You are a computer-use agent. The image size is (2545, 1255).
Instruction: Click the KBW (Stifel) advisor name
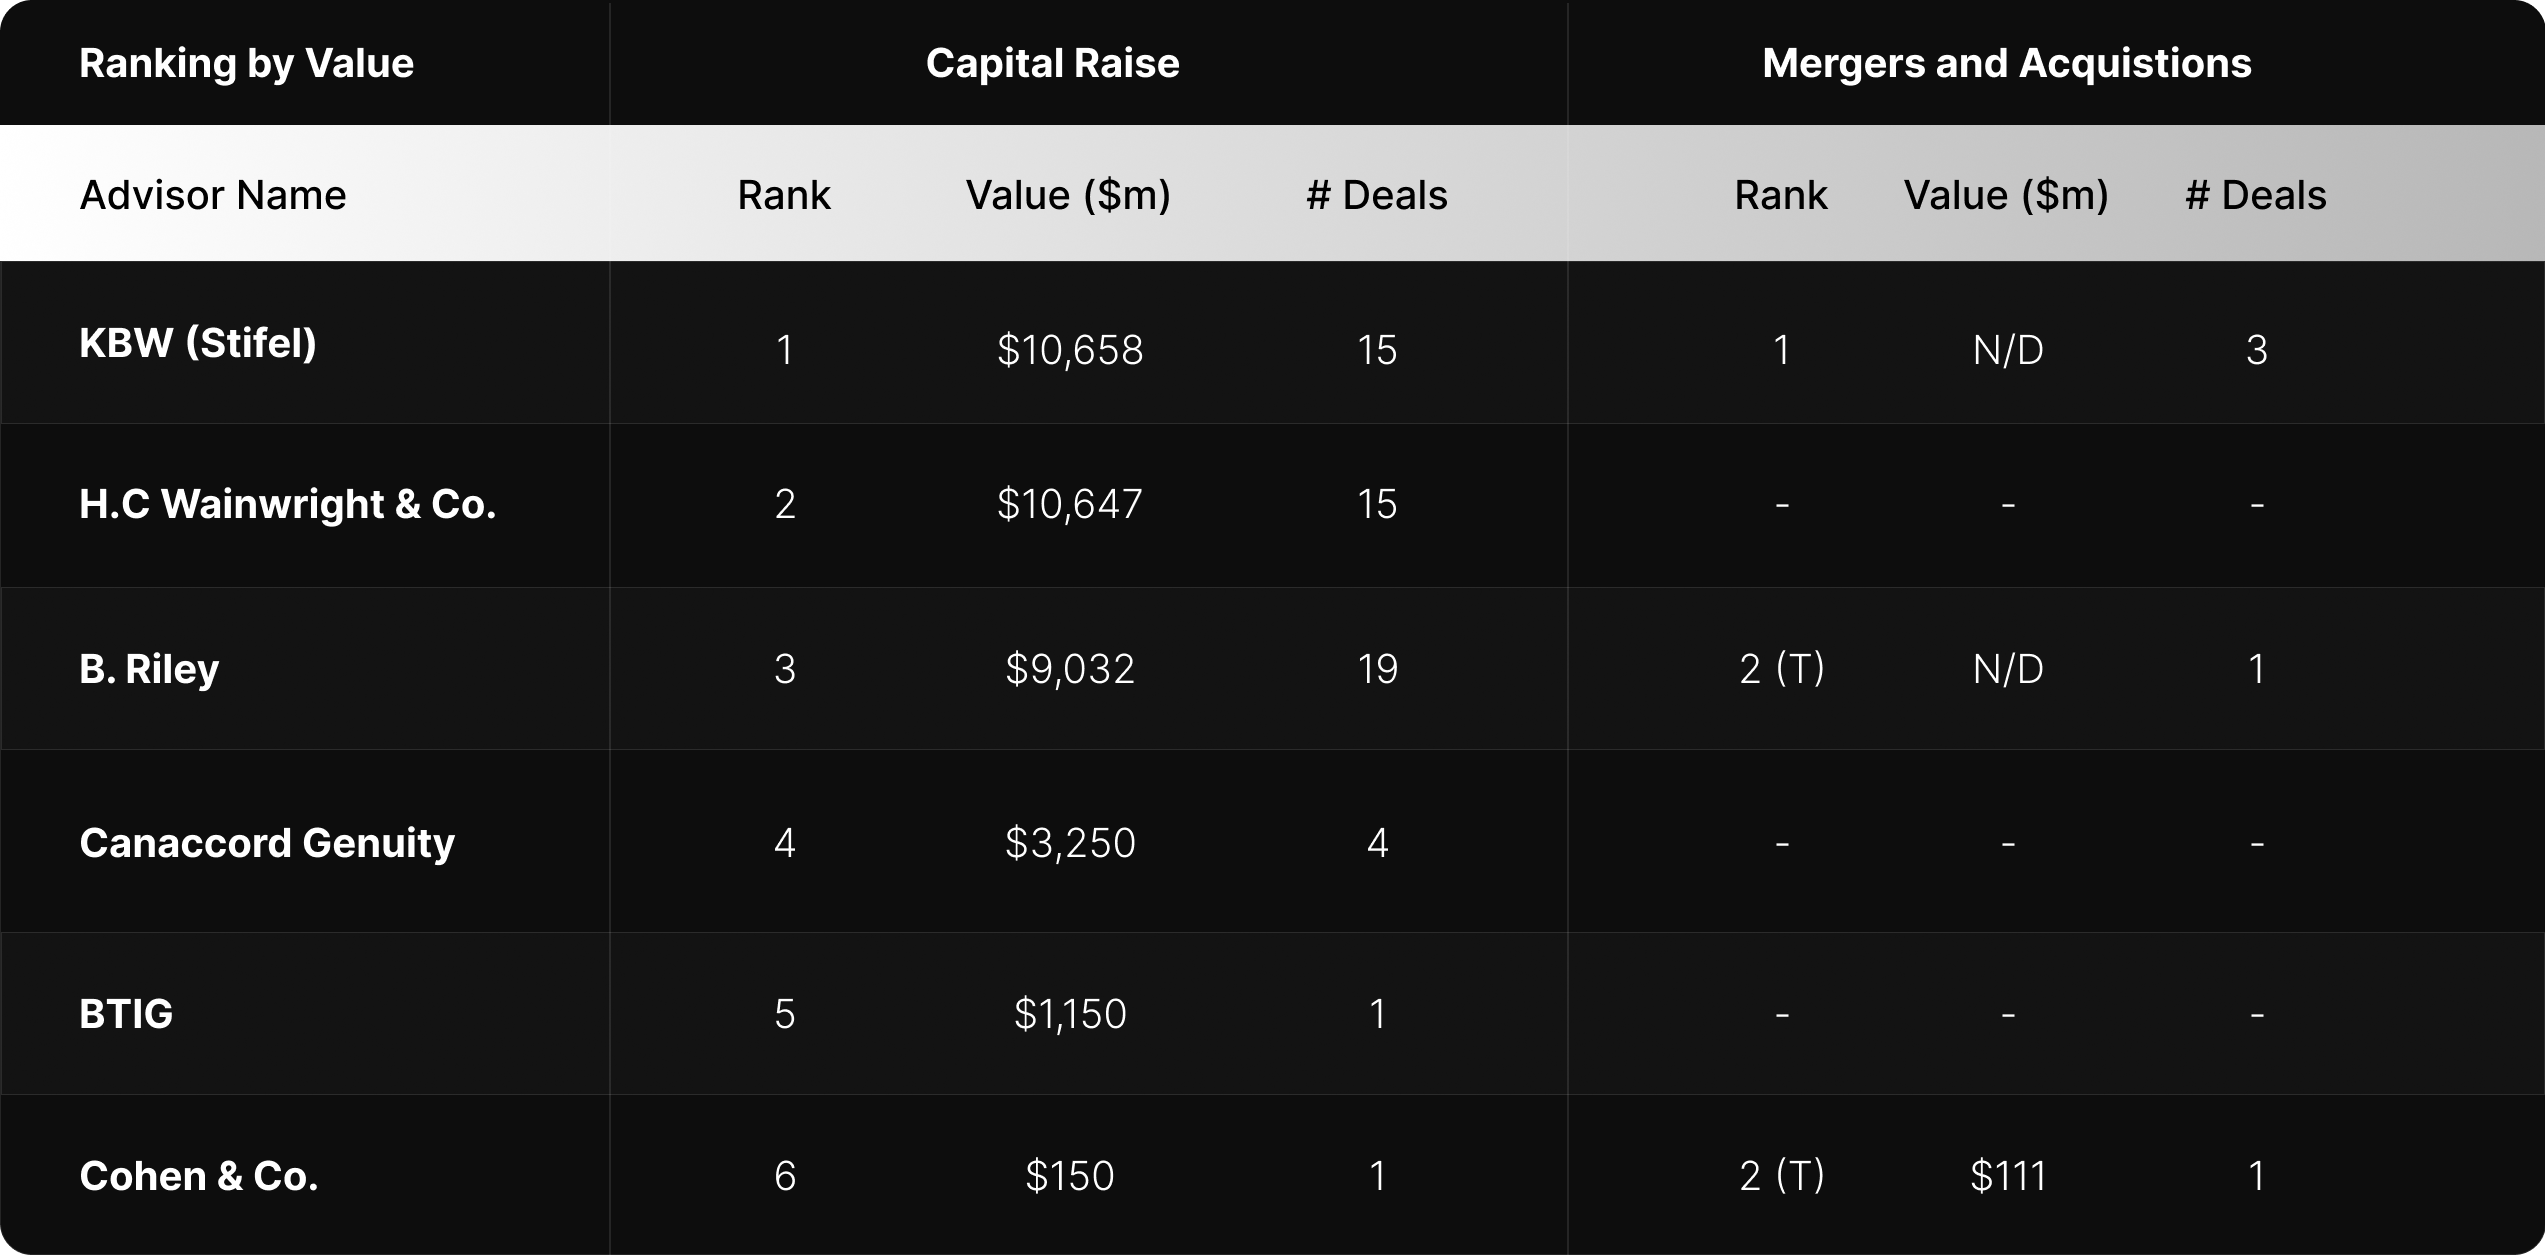pyautogui.click(x=198, y=344)
